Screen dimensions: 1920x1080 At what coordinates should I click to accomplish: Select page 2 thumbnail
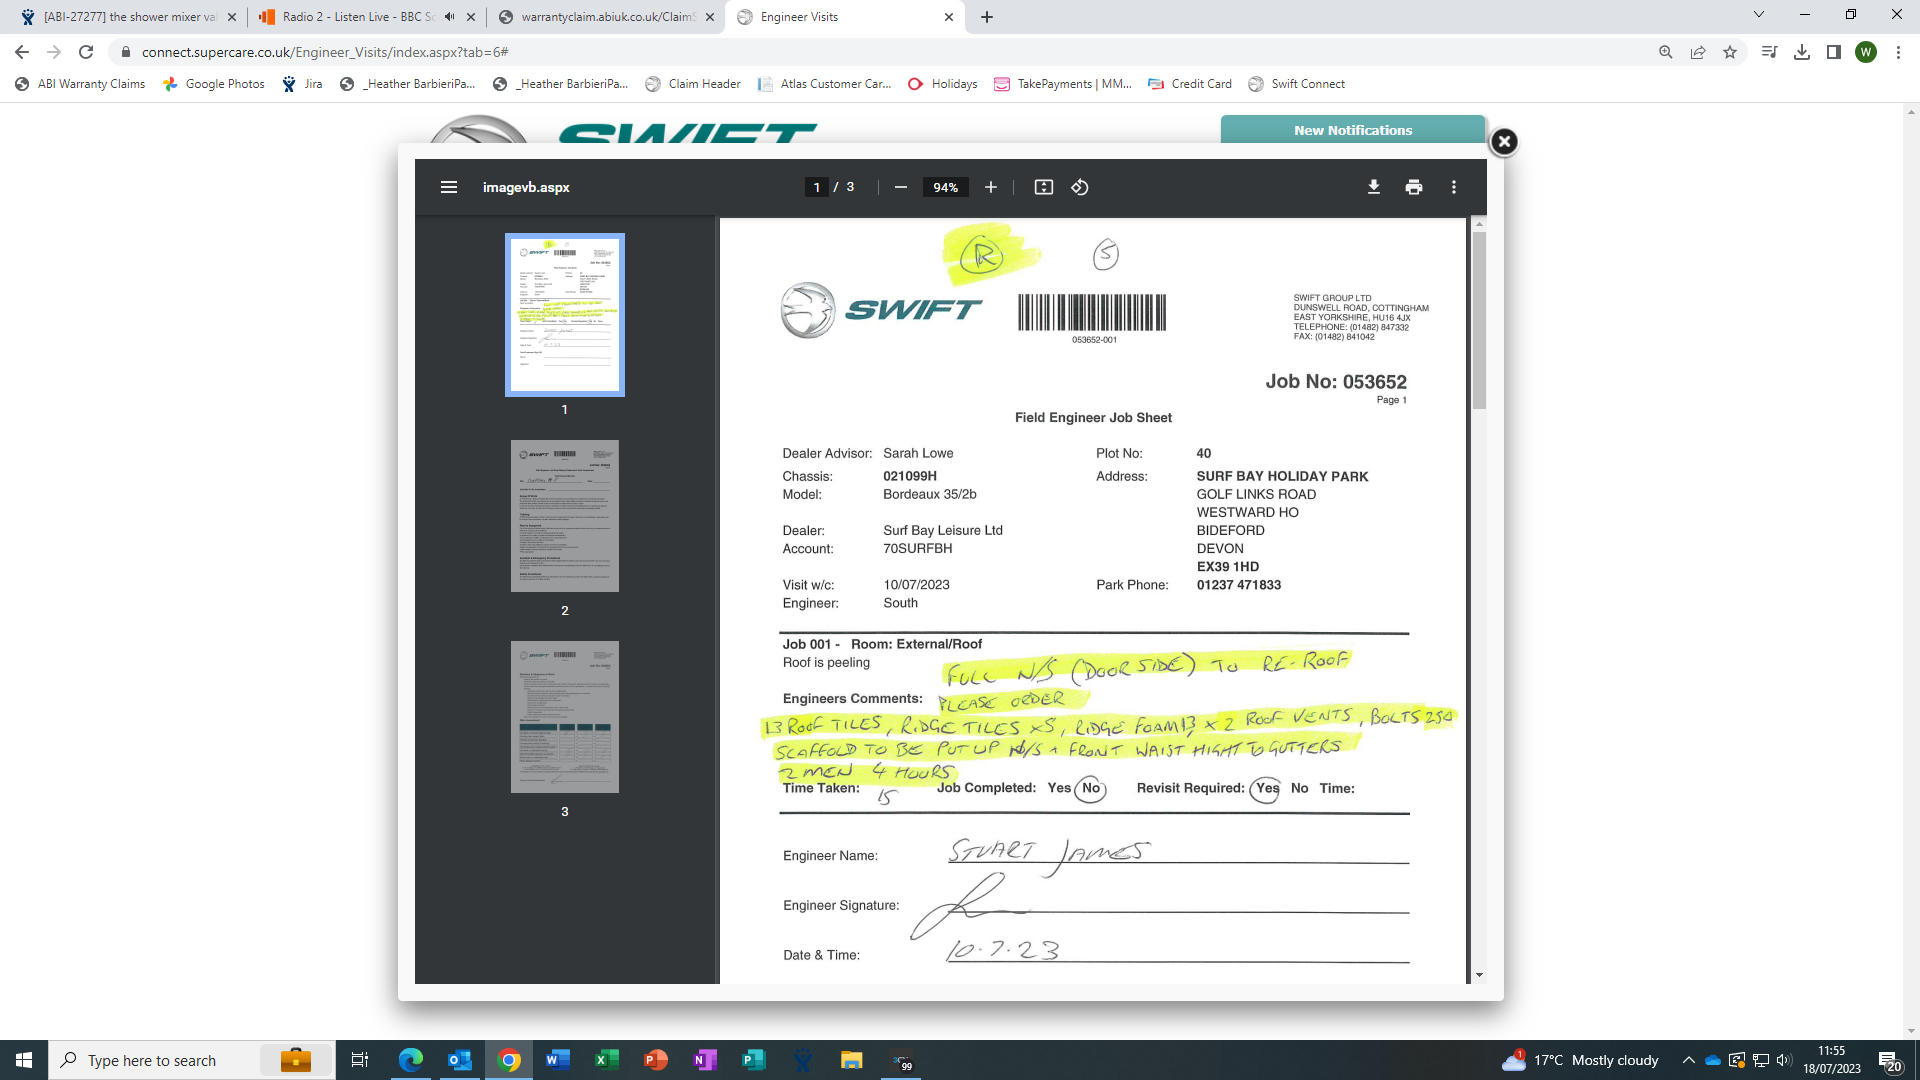564,516
